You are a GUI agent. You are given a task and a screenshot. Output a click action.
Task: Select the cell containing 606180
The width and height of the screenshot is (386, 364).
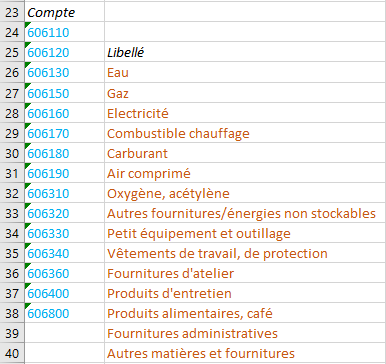65,153
